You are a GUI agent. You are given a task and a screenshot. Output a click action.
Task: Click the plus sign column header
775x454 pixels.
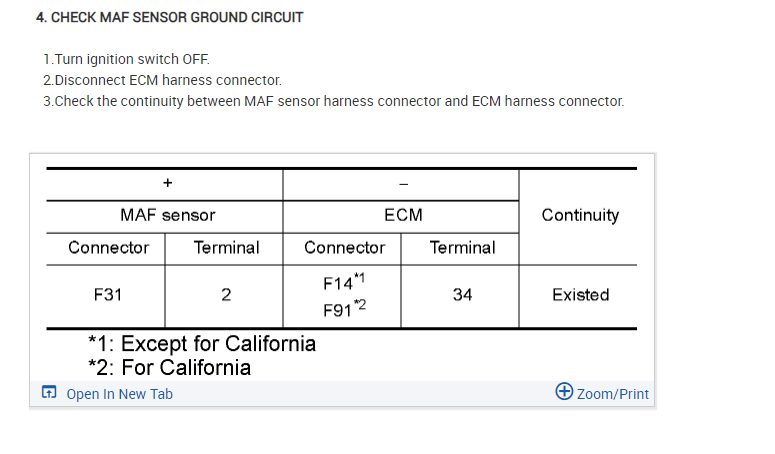[x=167, y=183]
